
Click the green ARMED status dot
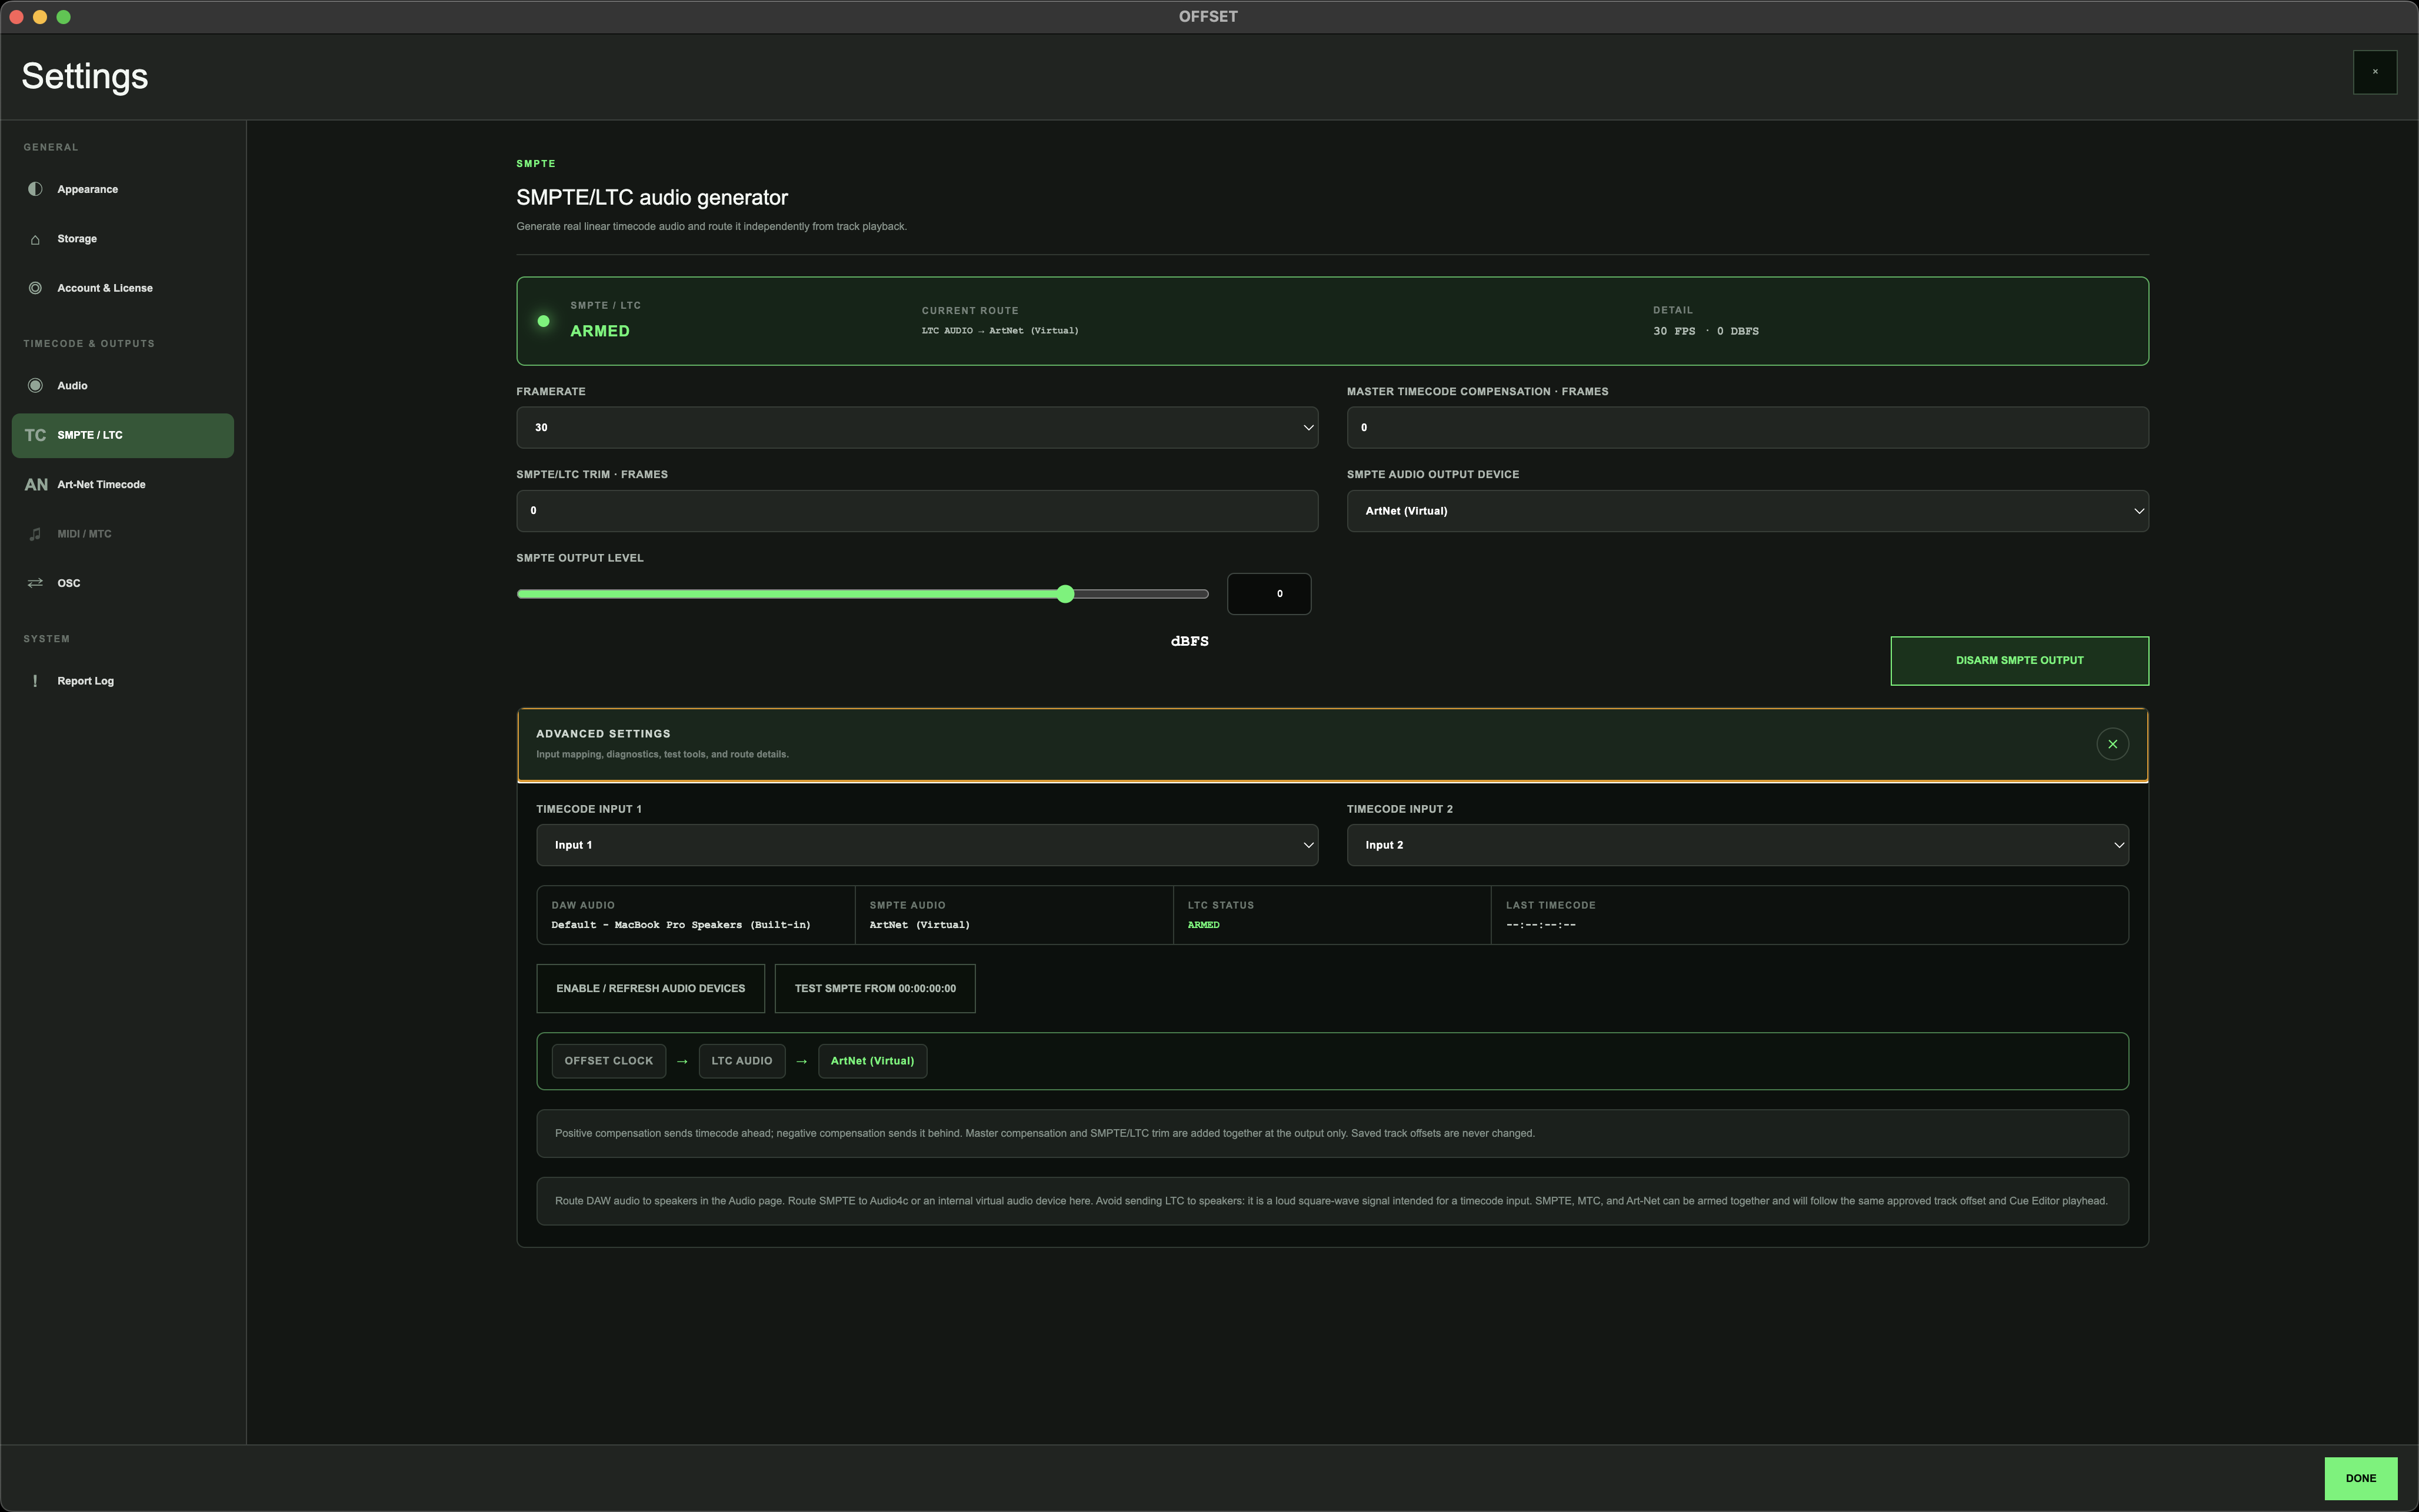pyautogui.click(x=543, y=321)
